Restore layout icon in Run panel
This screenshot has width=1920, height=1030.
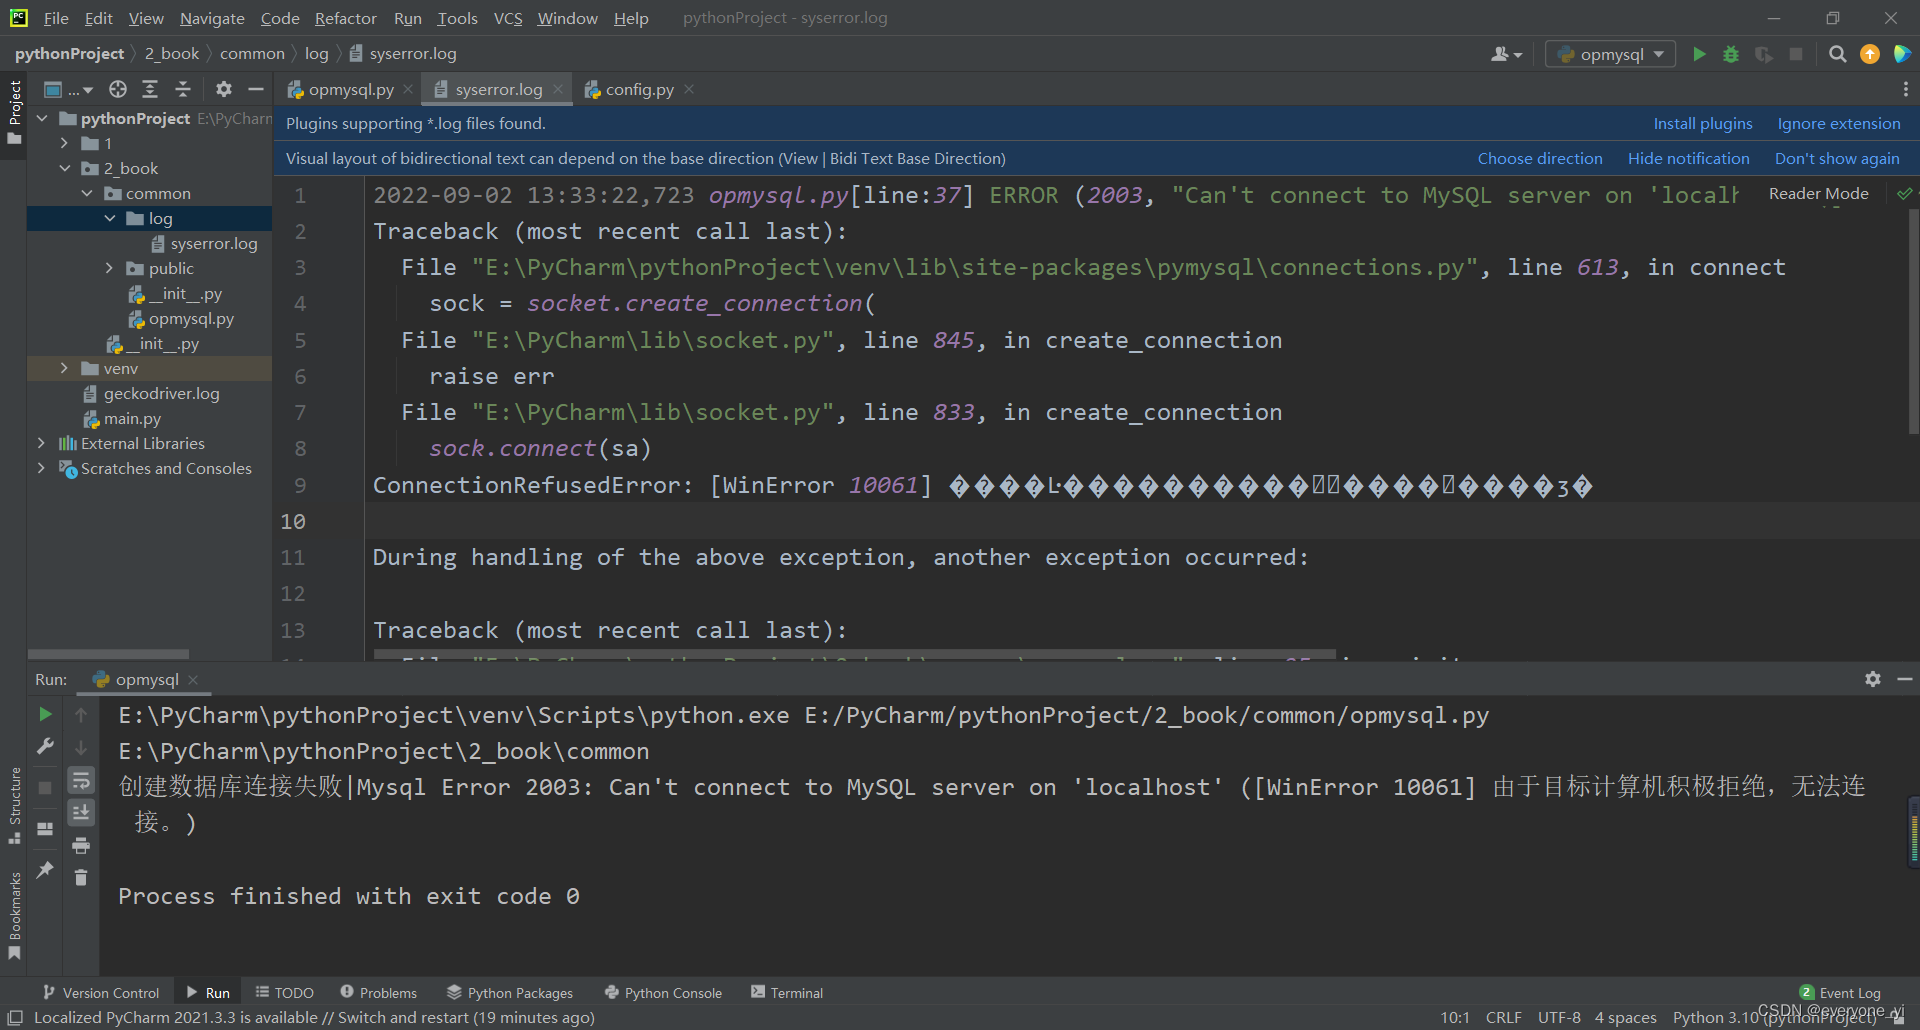(45, 828)
